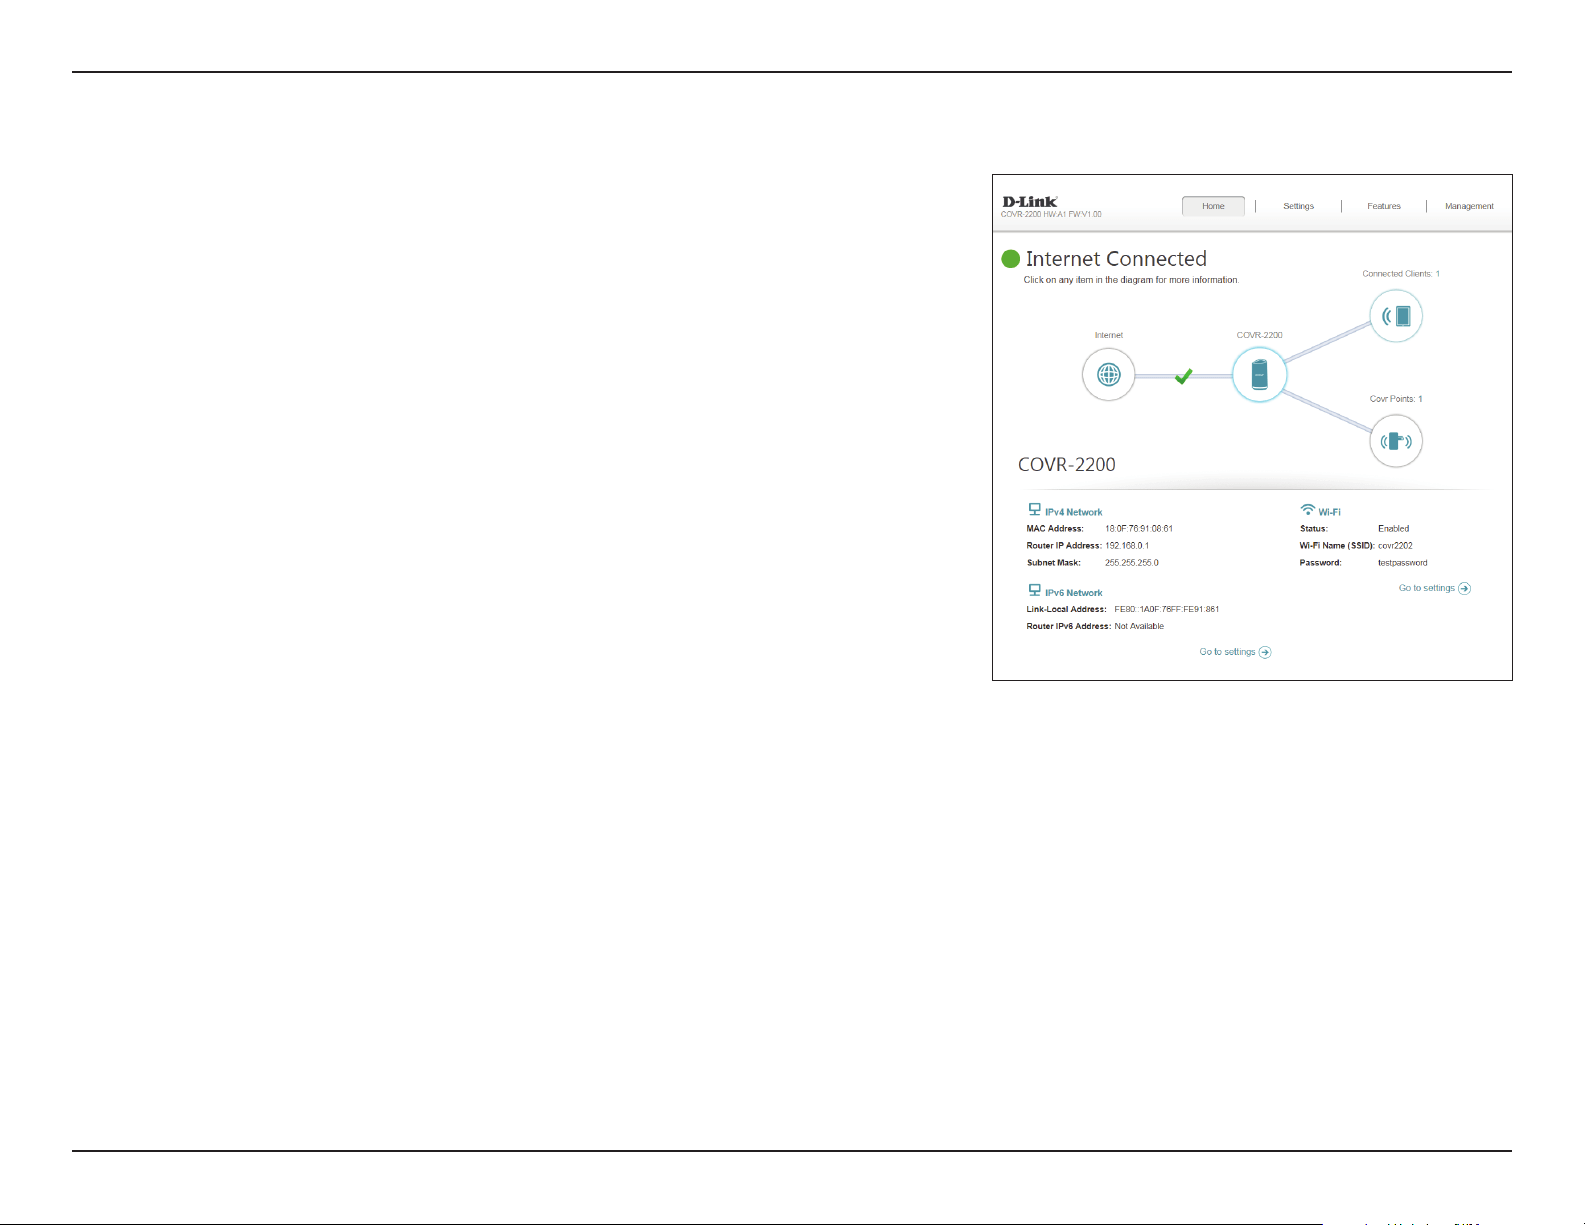This screenshot has height=1225, width=1585.
Task: Click the link-local address FE80::1A0F:76FF:FE91:861
Action: (x=1167, y=609)
